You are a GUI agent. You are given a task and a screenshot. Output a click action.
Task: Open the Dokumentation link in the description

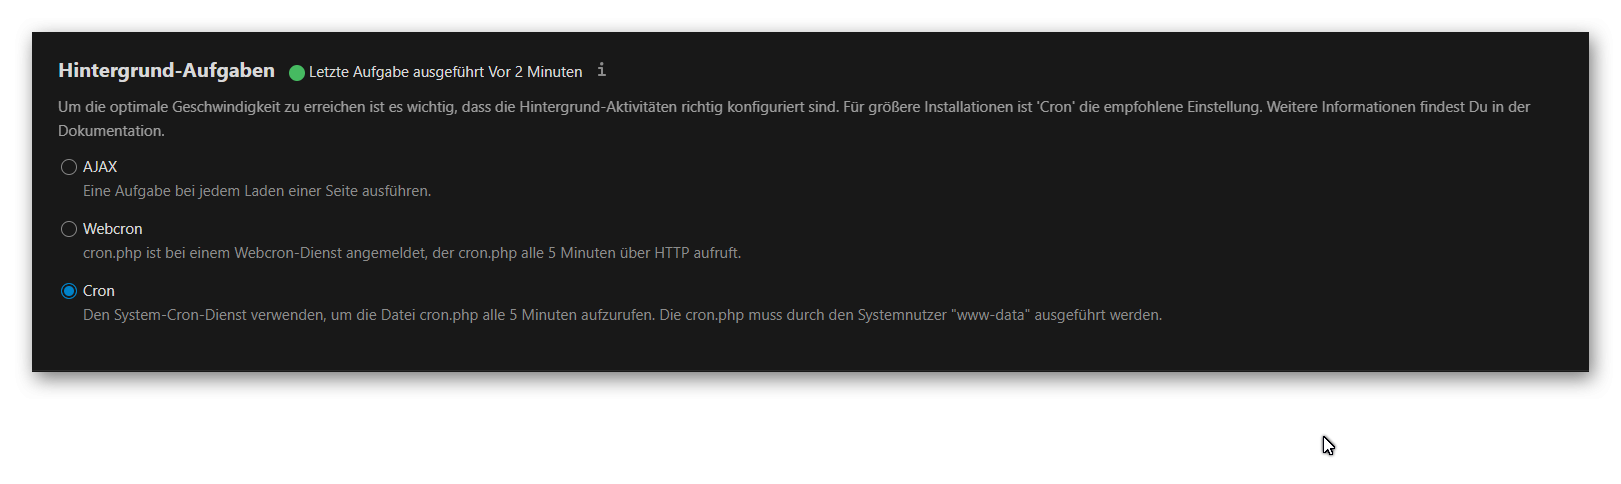[x=111, y=131]
